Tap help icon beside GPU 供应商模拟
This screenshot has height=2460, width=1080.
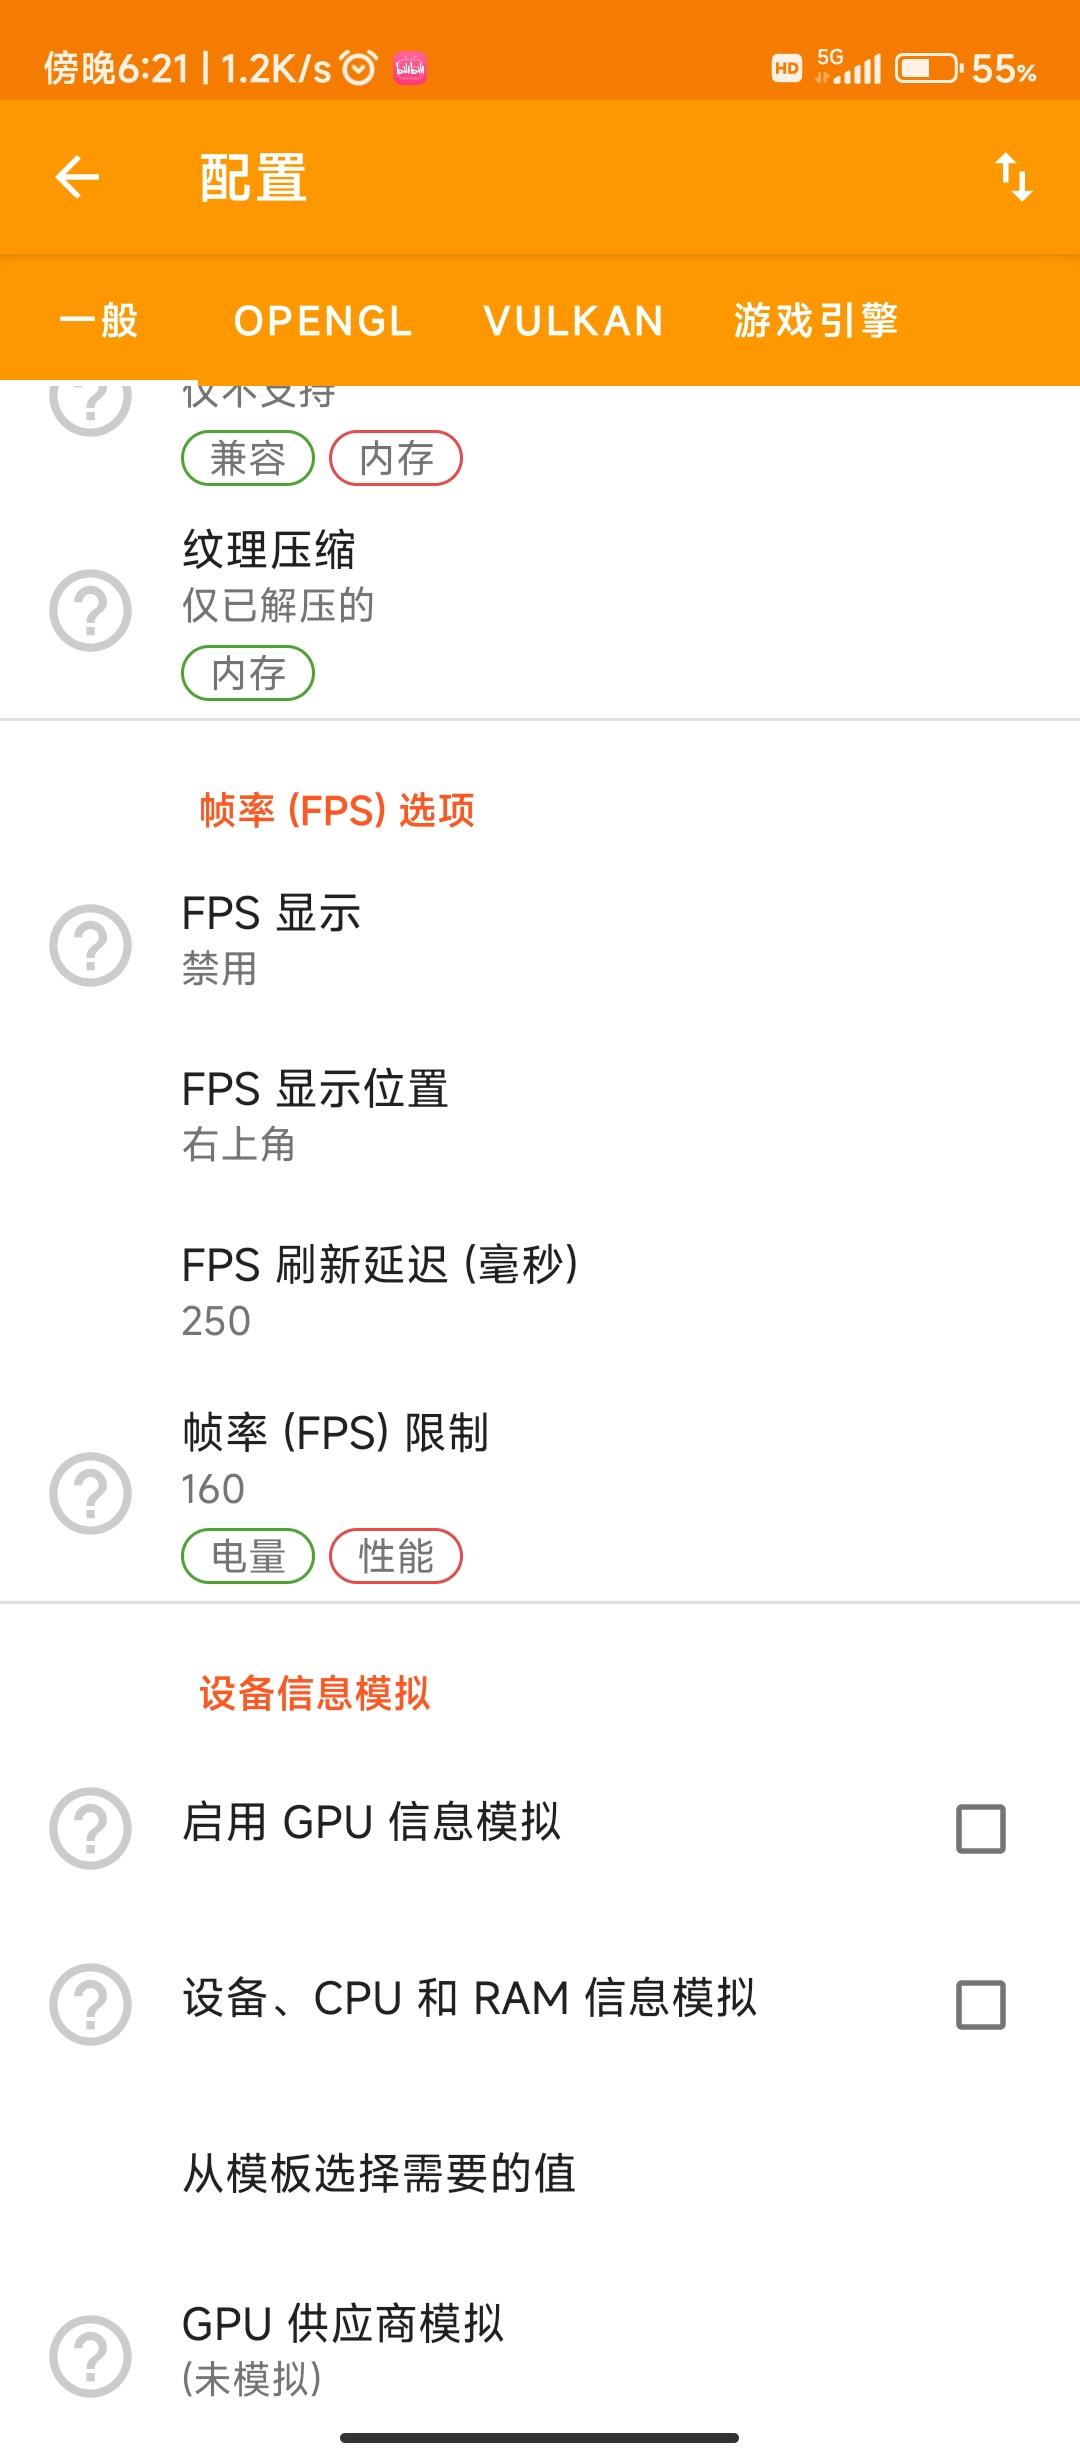click(90, 2356)
